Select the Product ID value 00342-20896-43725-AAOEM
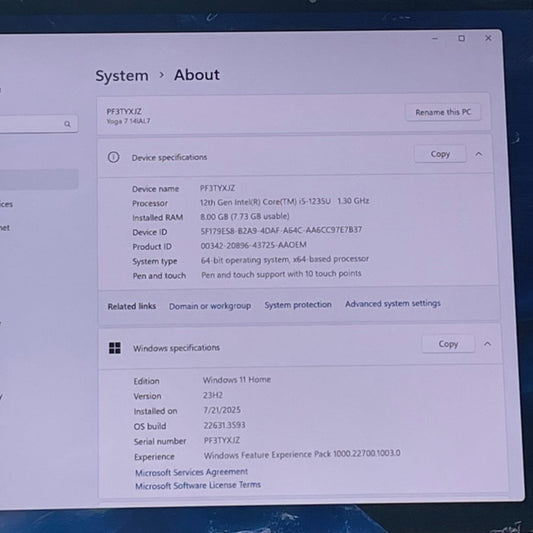 point(254,245)
